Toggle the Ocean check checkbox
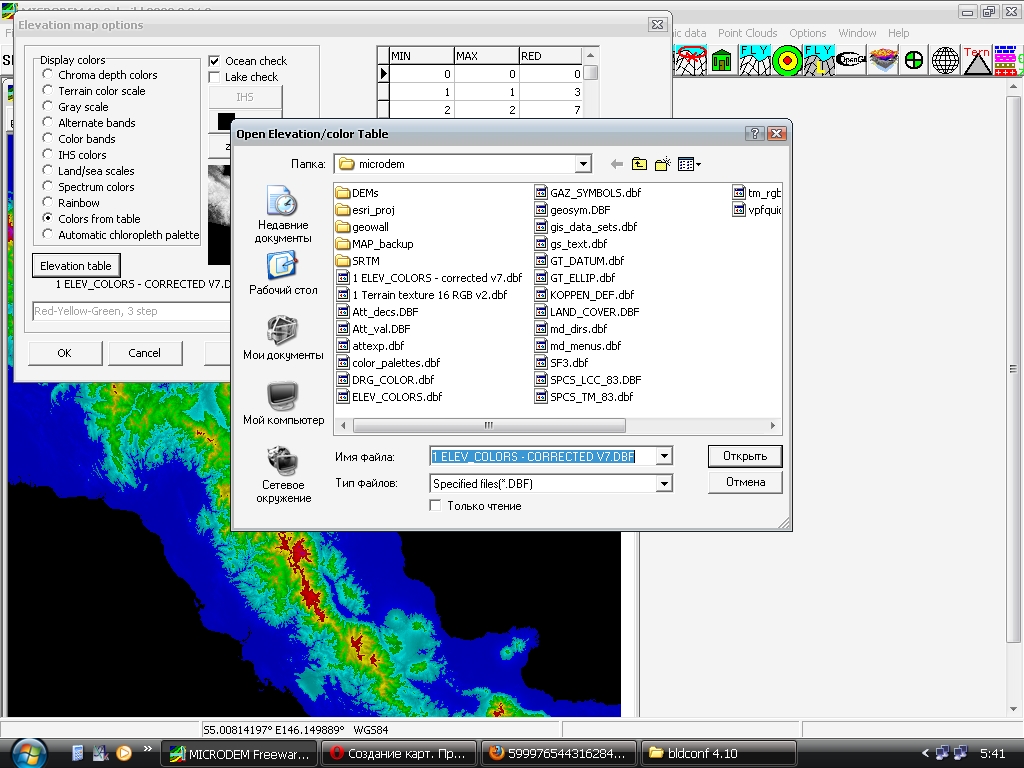 214,61
